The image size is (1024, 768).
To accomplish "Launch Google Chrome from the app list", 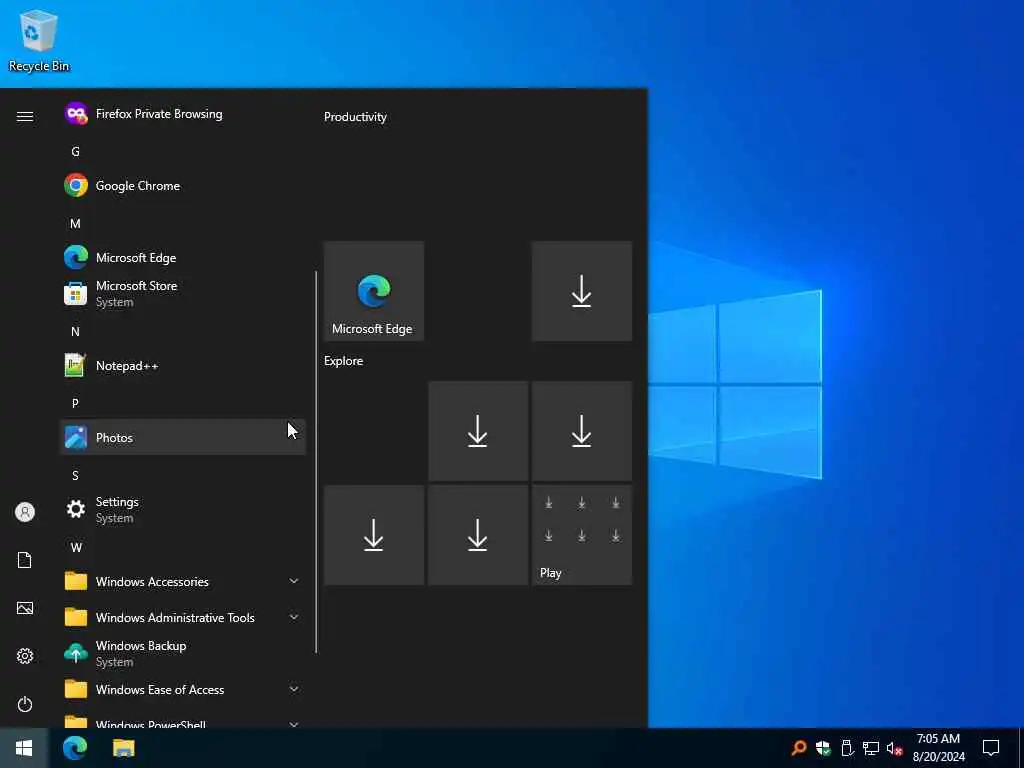I will (182, 185).
